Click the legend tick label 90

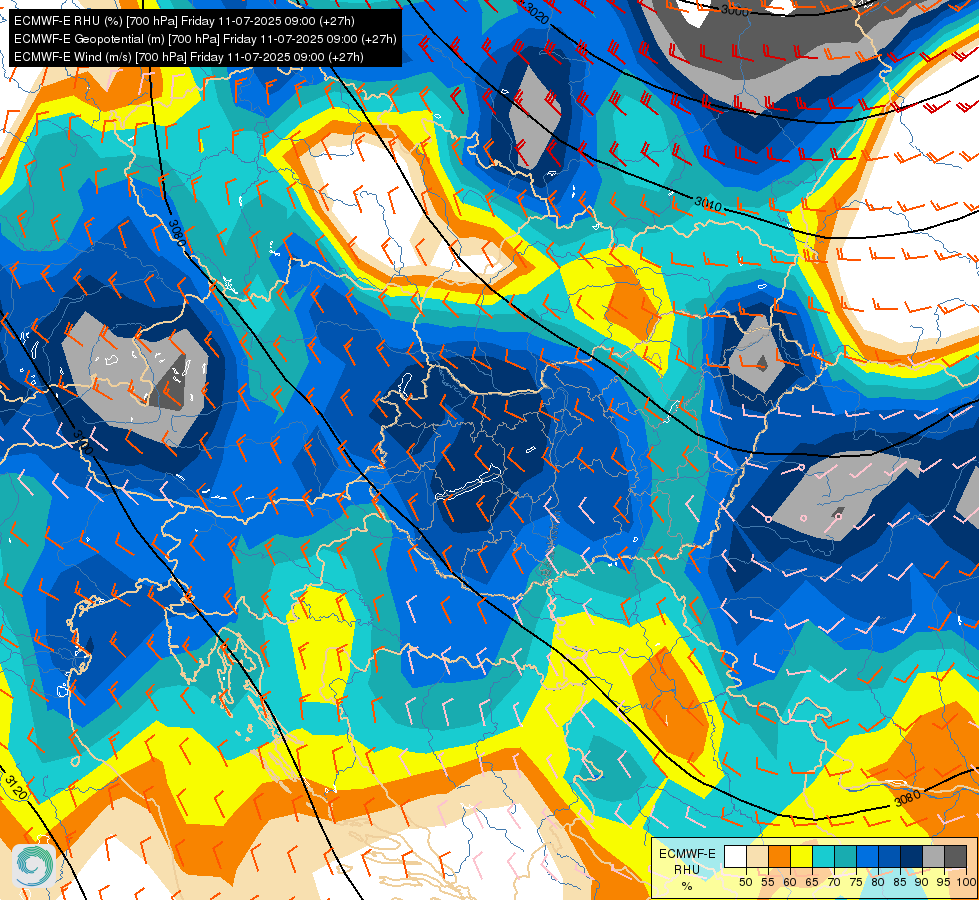point(922,882)
